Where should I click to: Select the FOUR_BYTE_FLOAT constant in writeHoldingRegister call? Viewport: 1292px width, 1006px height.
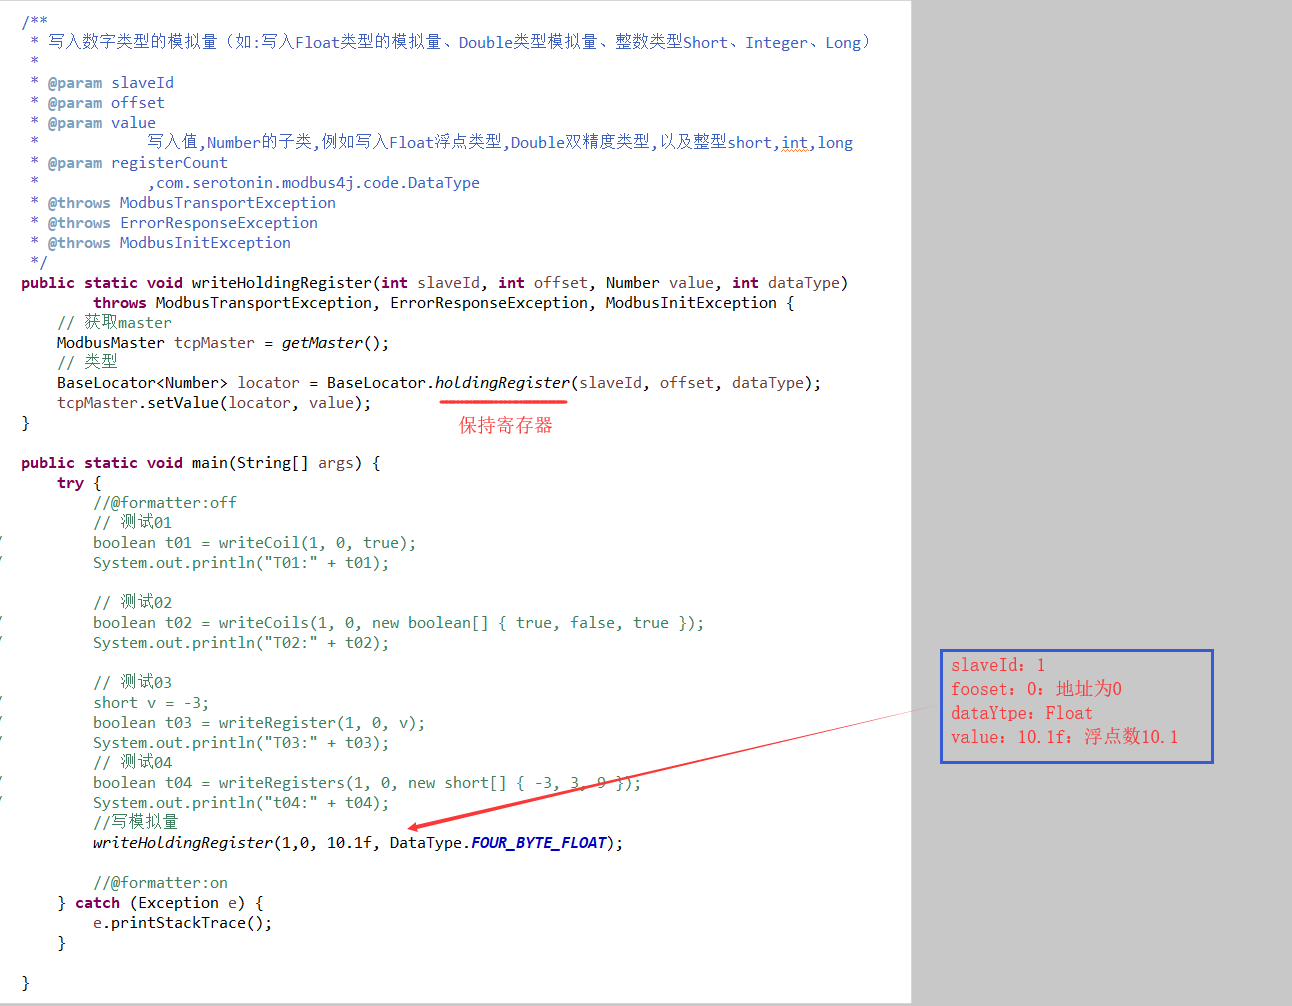tap(537, 842)
